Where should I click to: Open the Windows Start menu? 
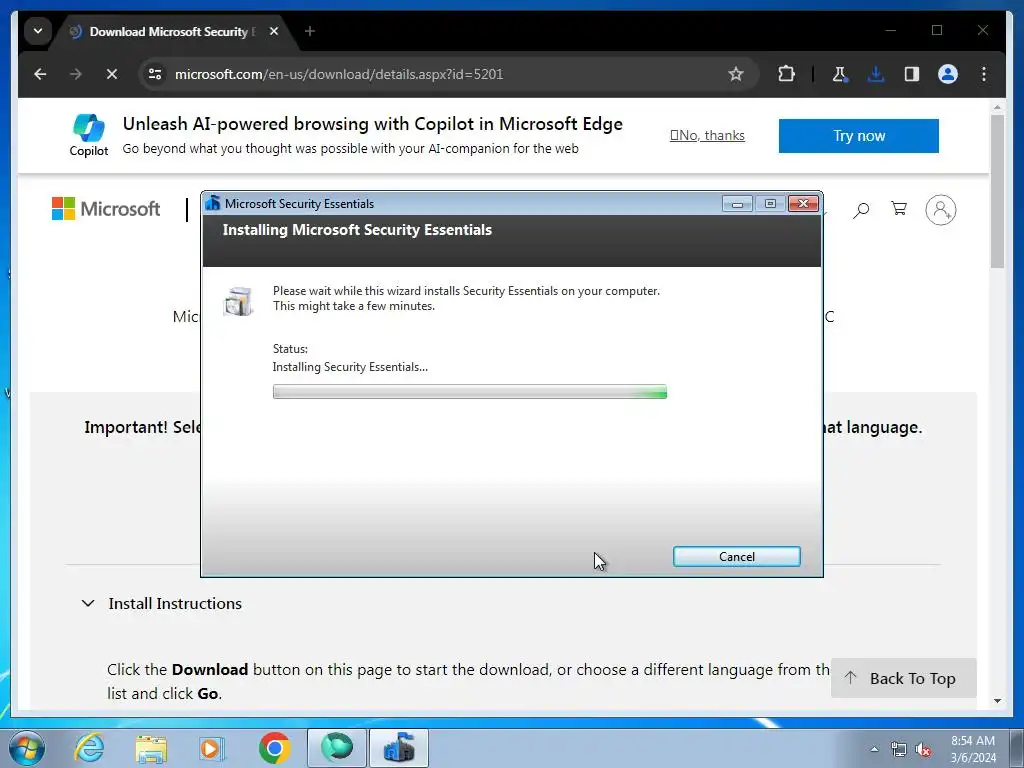click(x=25, y=748)
